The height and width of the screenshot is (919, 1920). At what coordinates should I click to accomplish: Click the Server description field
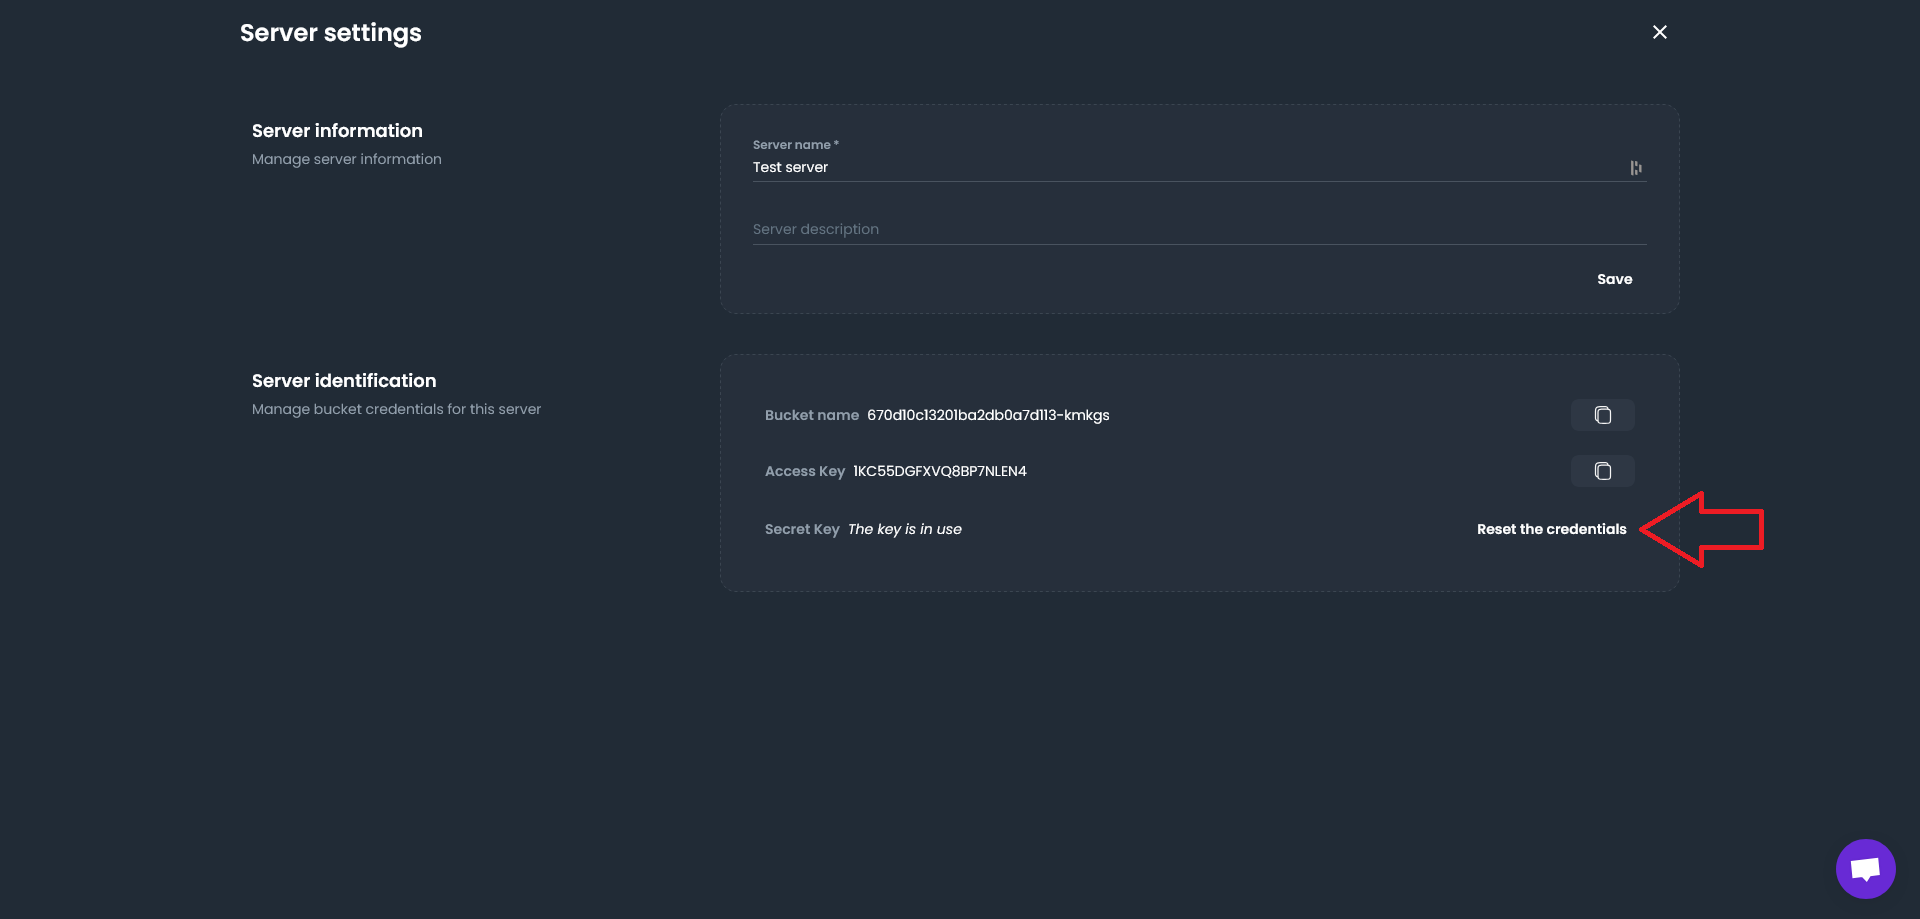[x=1100, y=228]
